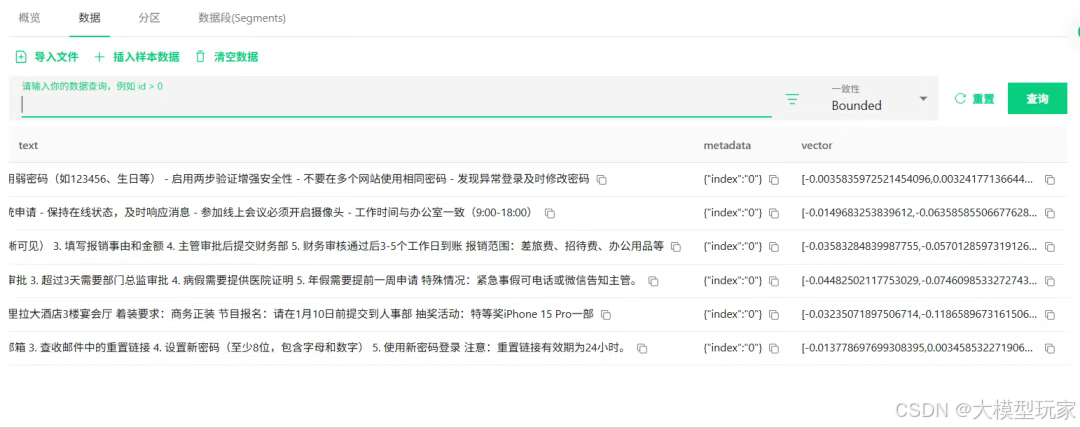This screenshot has width=1080, height=427.
Task: Click the metadata column header
Action: click(x=727, y=145)
